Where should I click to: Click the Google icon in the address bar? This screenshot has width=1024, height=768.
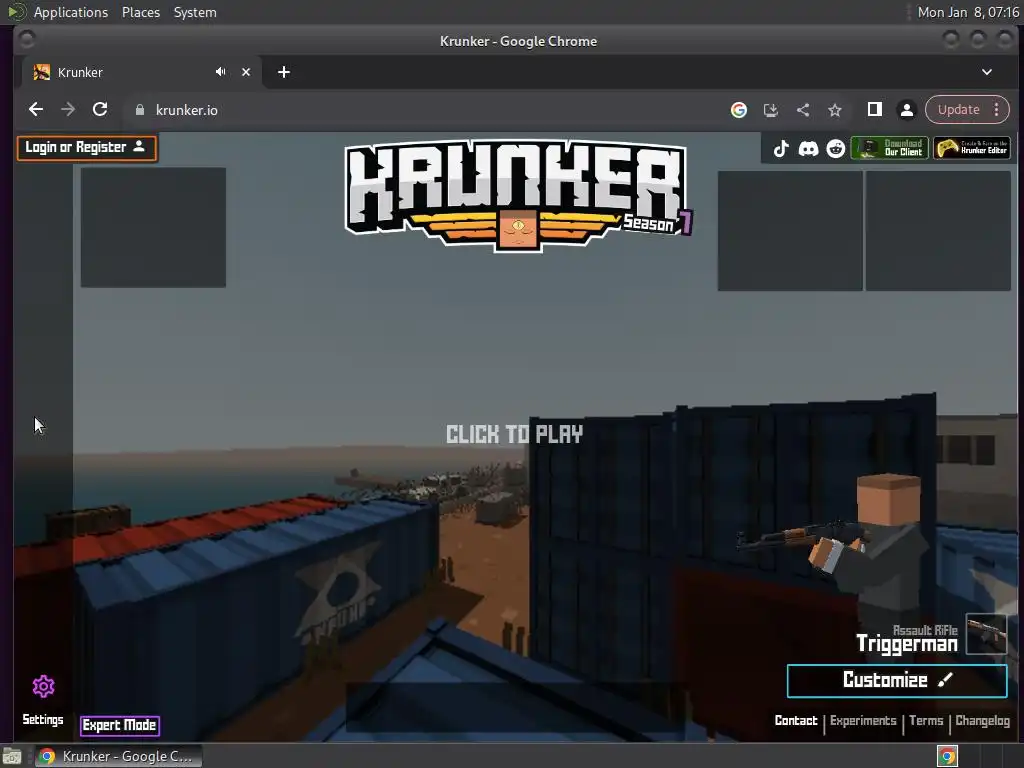pyautogui.click(x=739, y=110)
